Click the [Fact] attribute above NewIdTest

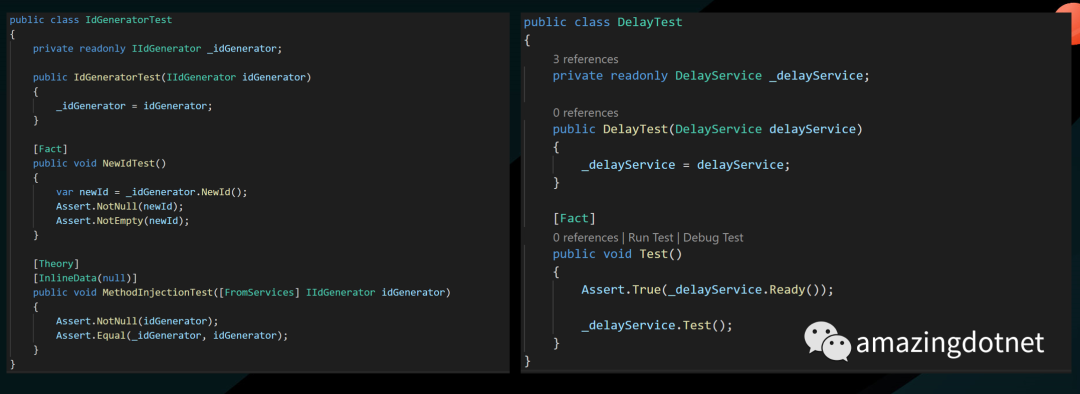click(x=50, y=149)
